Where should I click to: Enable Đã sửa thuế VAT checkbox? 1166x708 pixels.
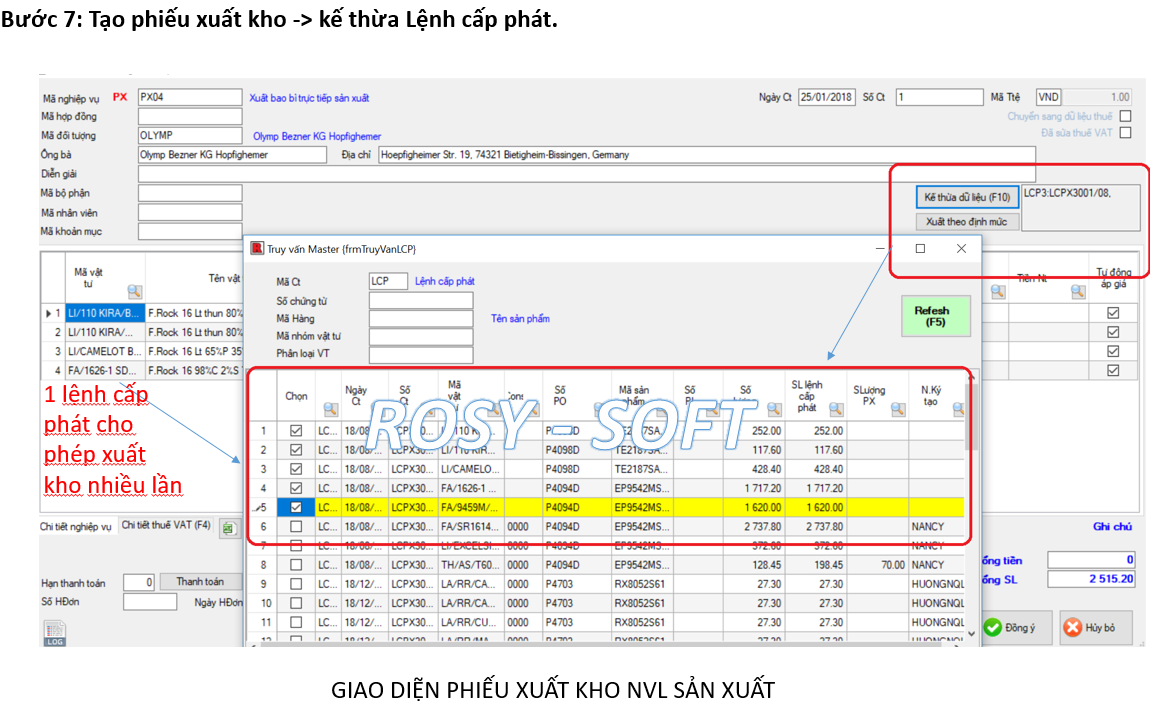[1125, 132]
